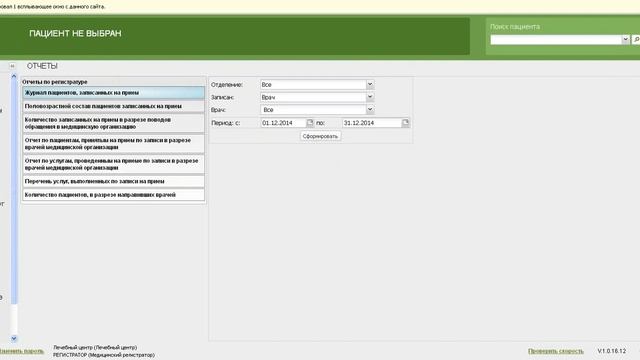The width and height of the screenshot is (640, 360).
Task: Expand the Отделение dropdown
Action: (370, 84)
